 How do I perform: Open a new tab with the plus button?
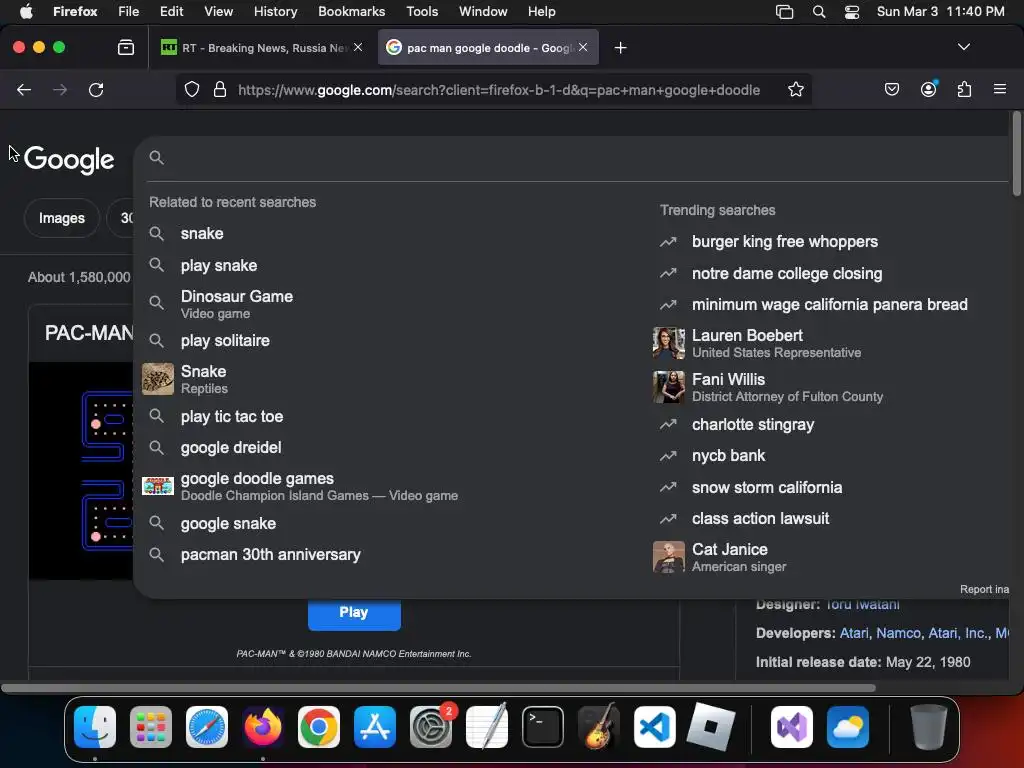[x=620, y=48]
